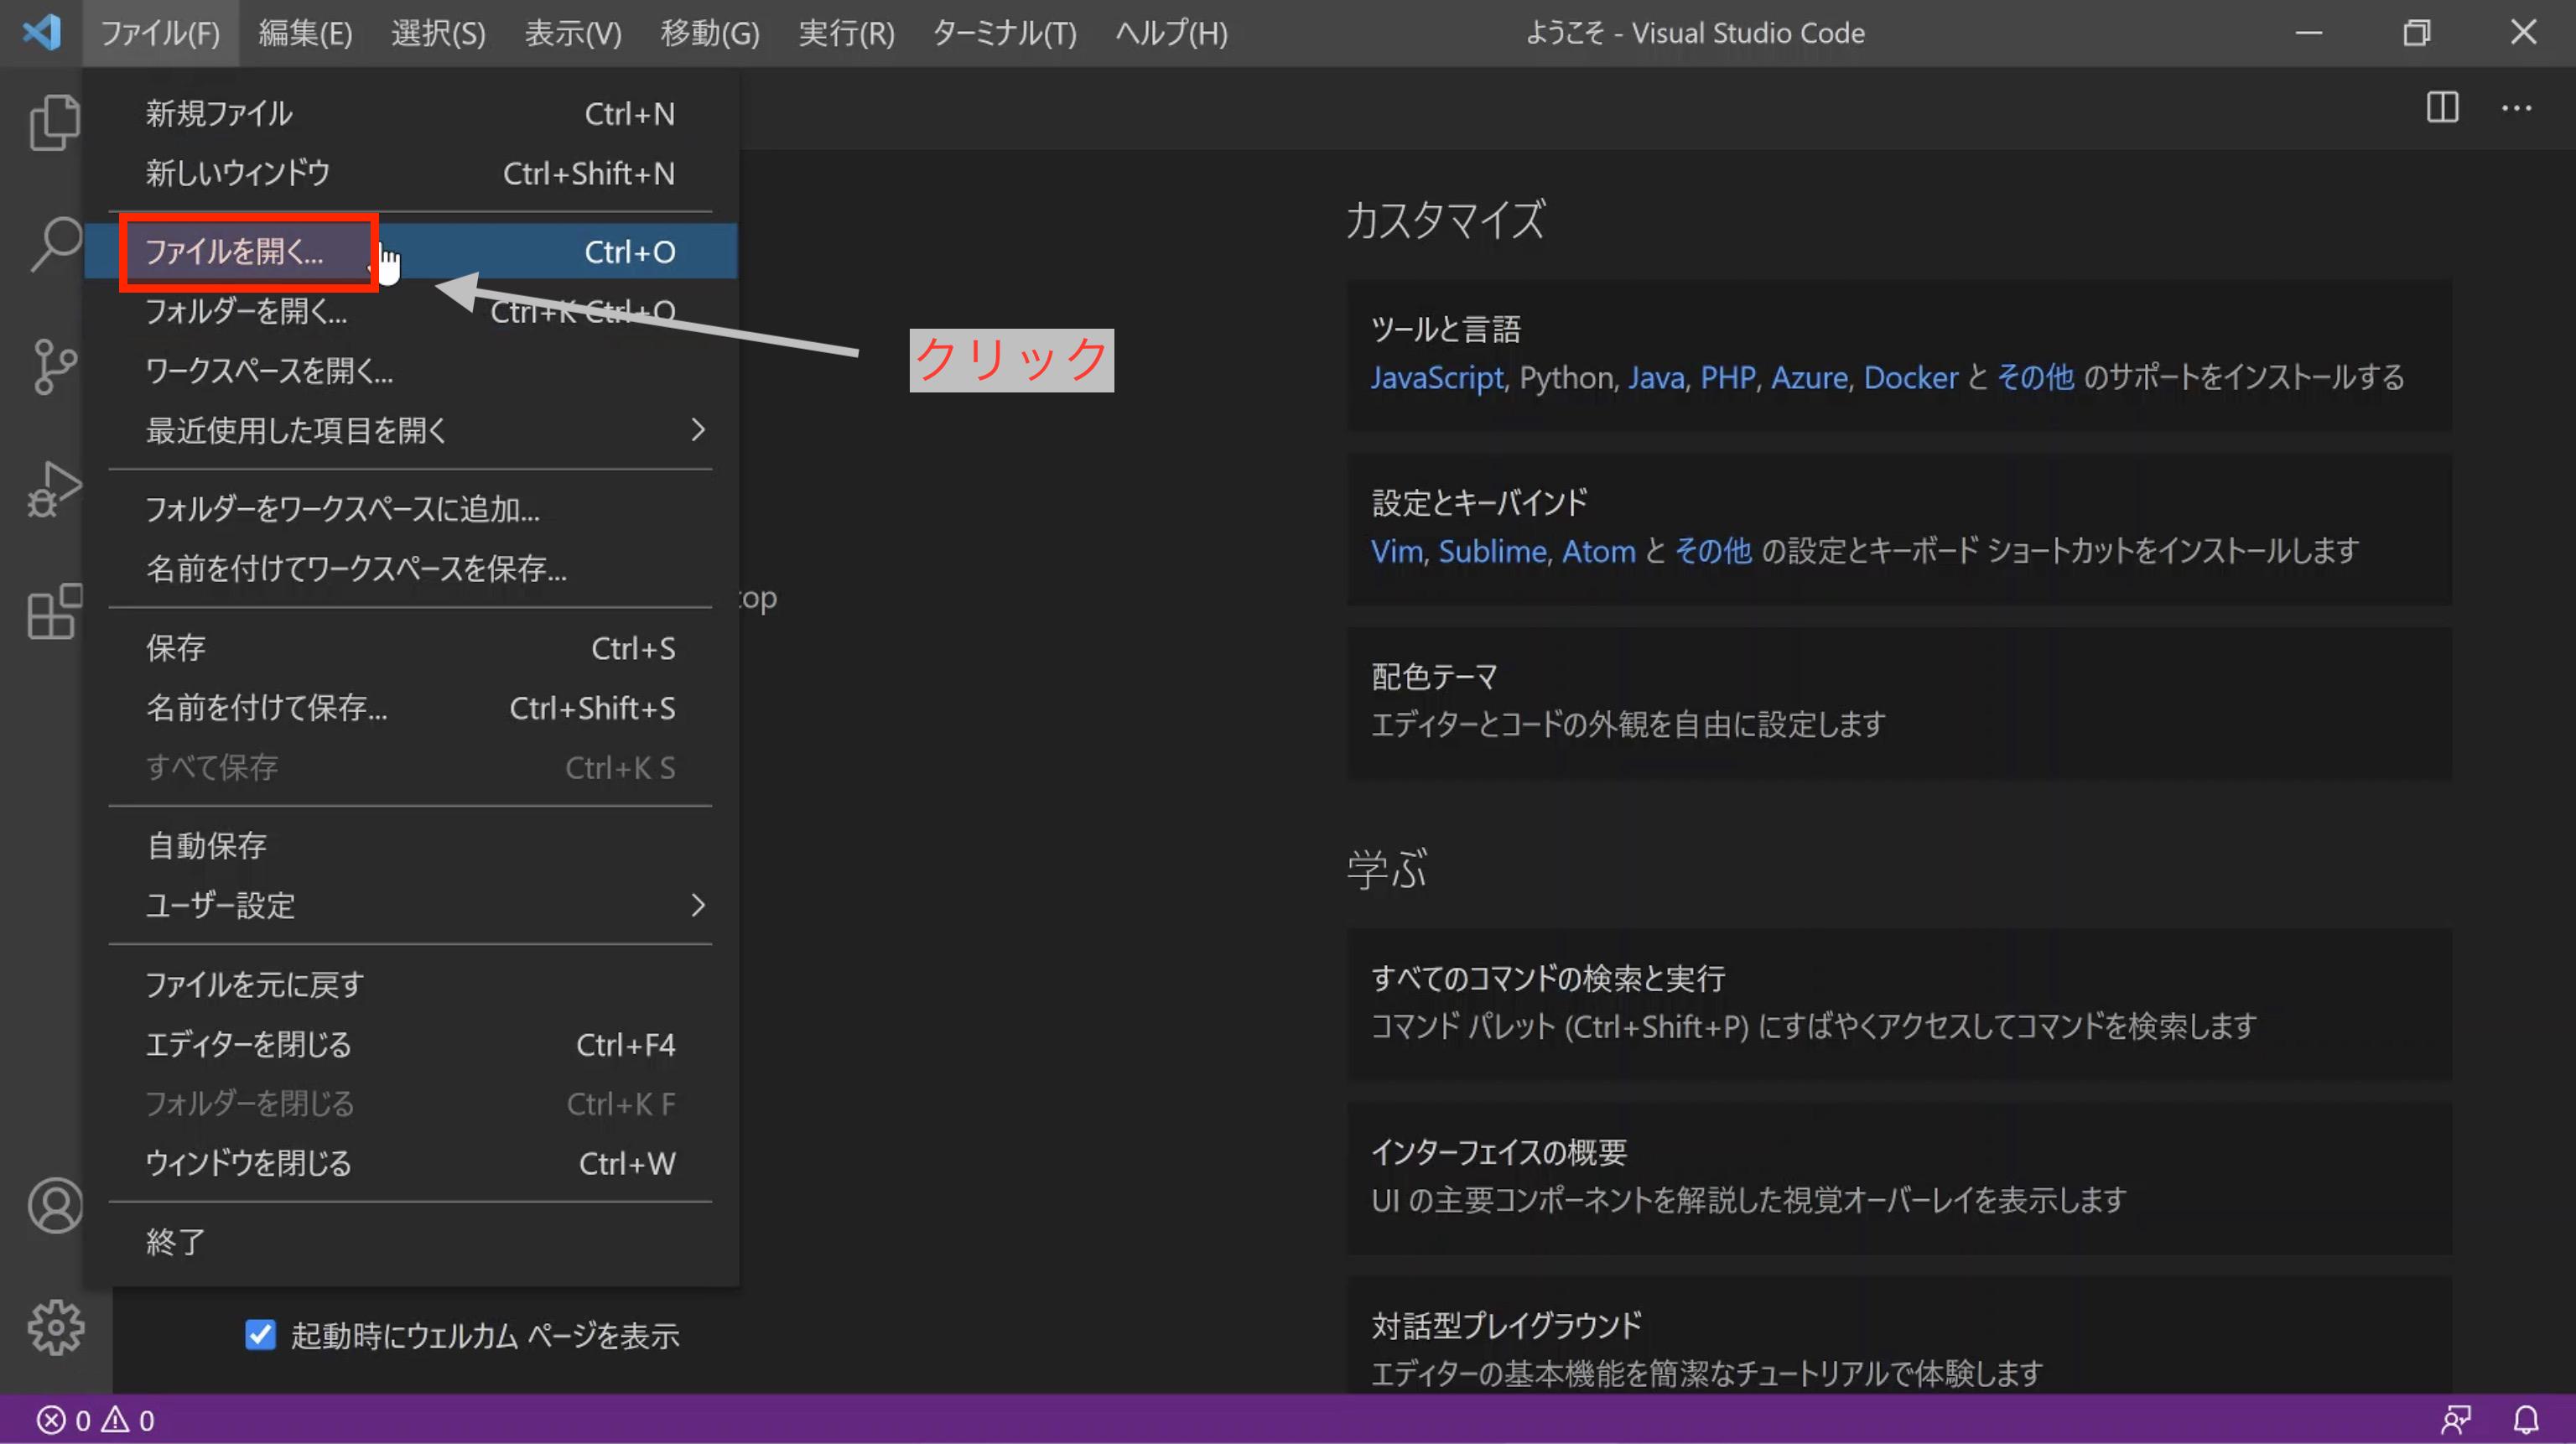
Task: Select ワークスペースを開く... menu entry
Action: [x=410, y=371]
